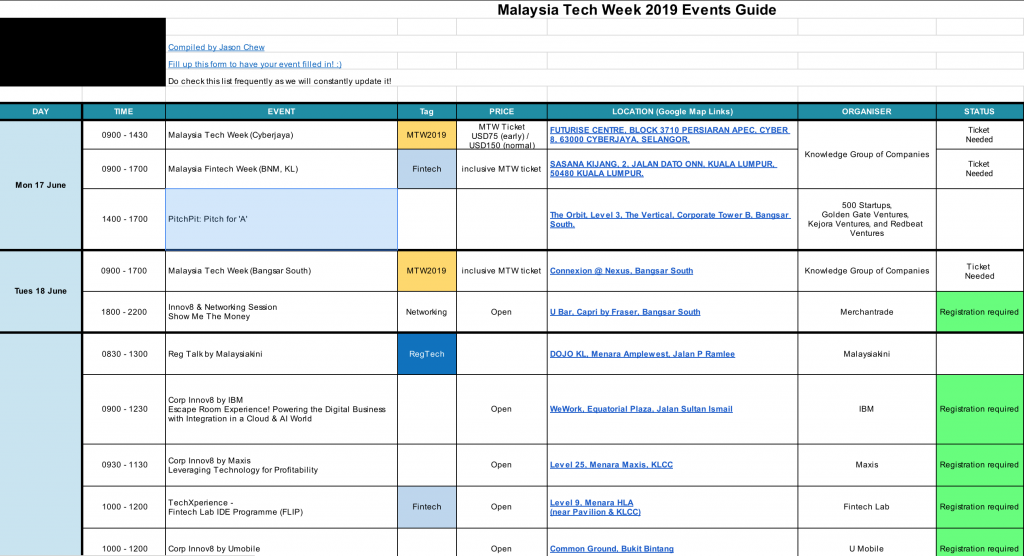
Task: Select Fintech tag in the TechXperience row
Action: tap(426, 507)
